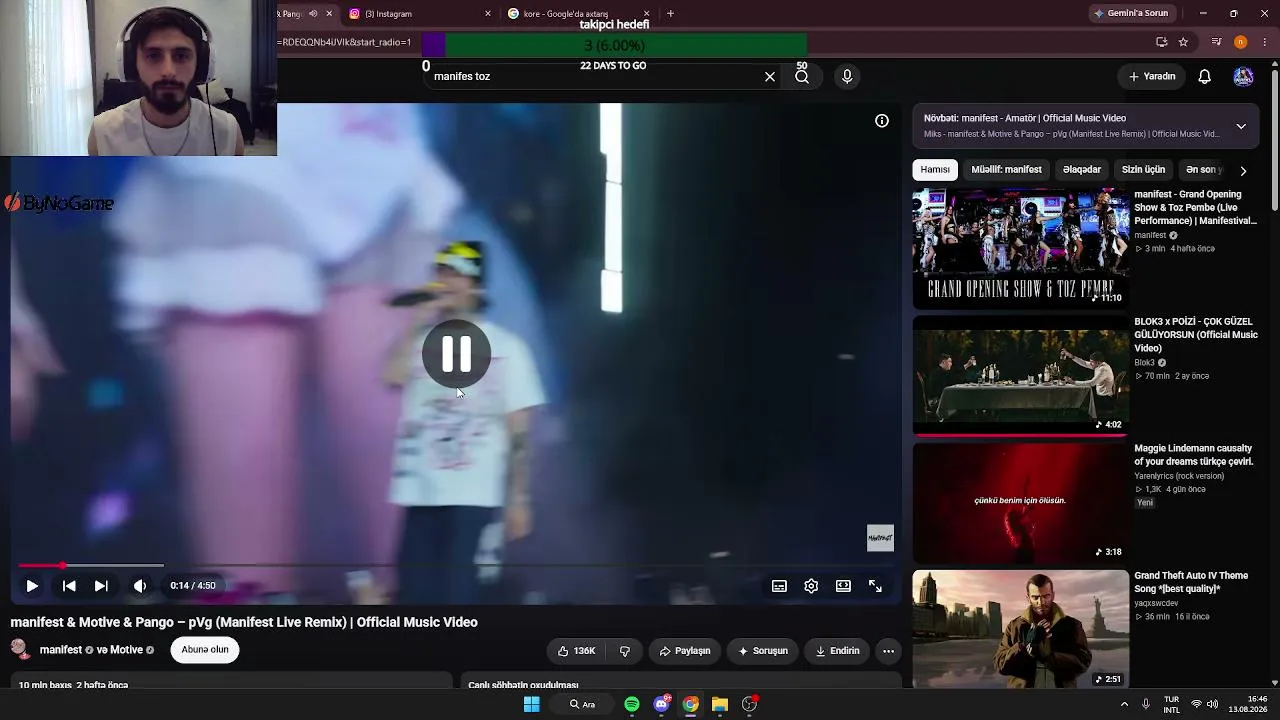The width and height of the screenshot is (1280, 720).
Task: Open the Chrome profile avatar
Action: tap(1240, 42)
